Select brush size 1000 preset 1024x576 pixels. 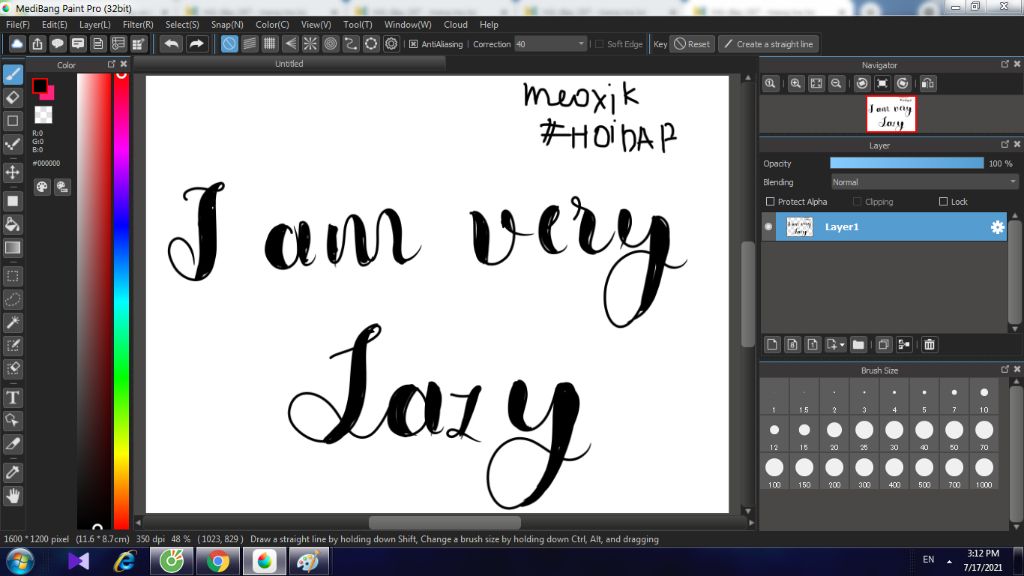(984, 473)
